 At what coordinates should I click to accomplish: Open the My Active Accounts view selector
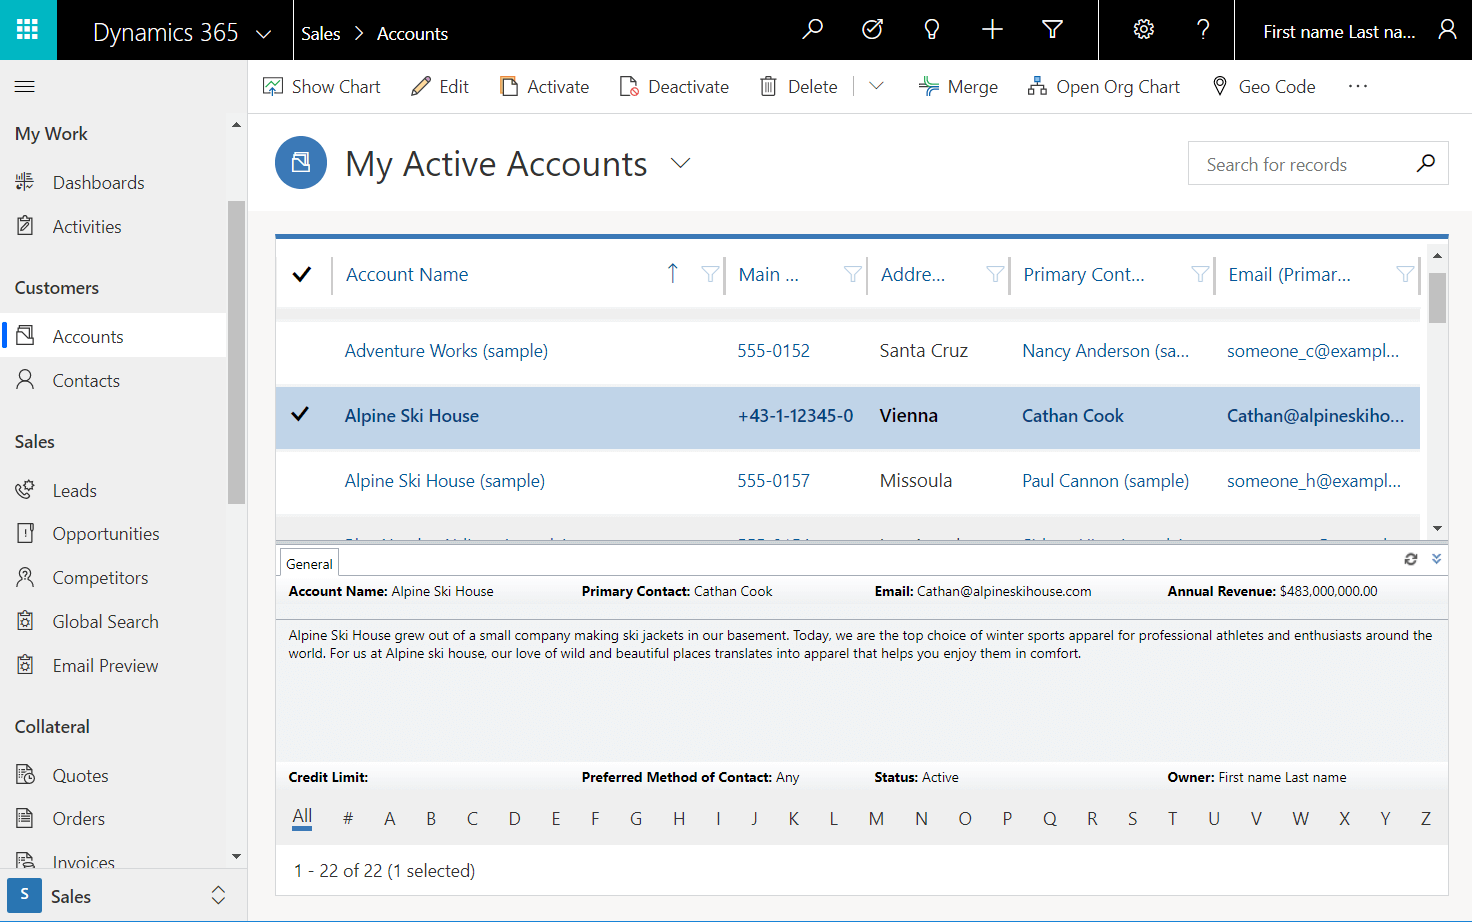pyautogui.click(x=680, y=163)
